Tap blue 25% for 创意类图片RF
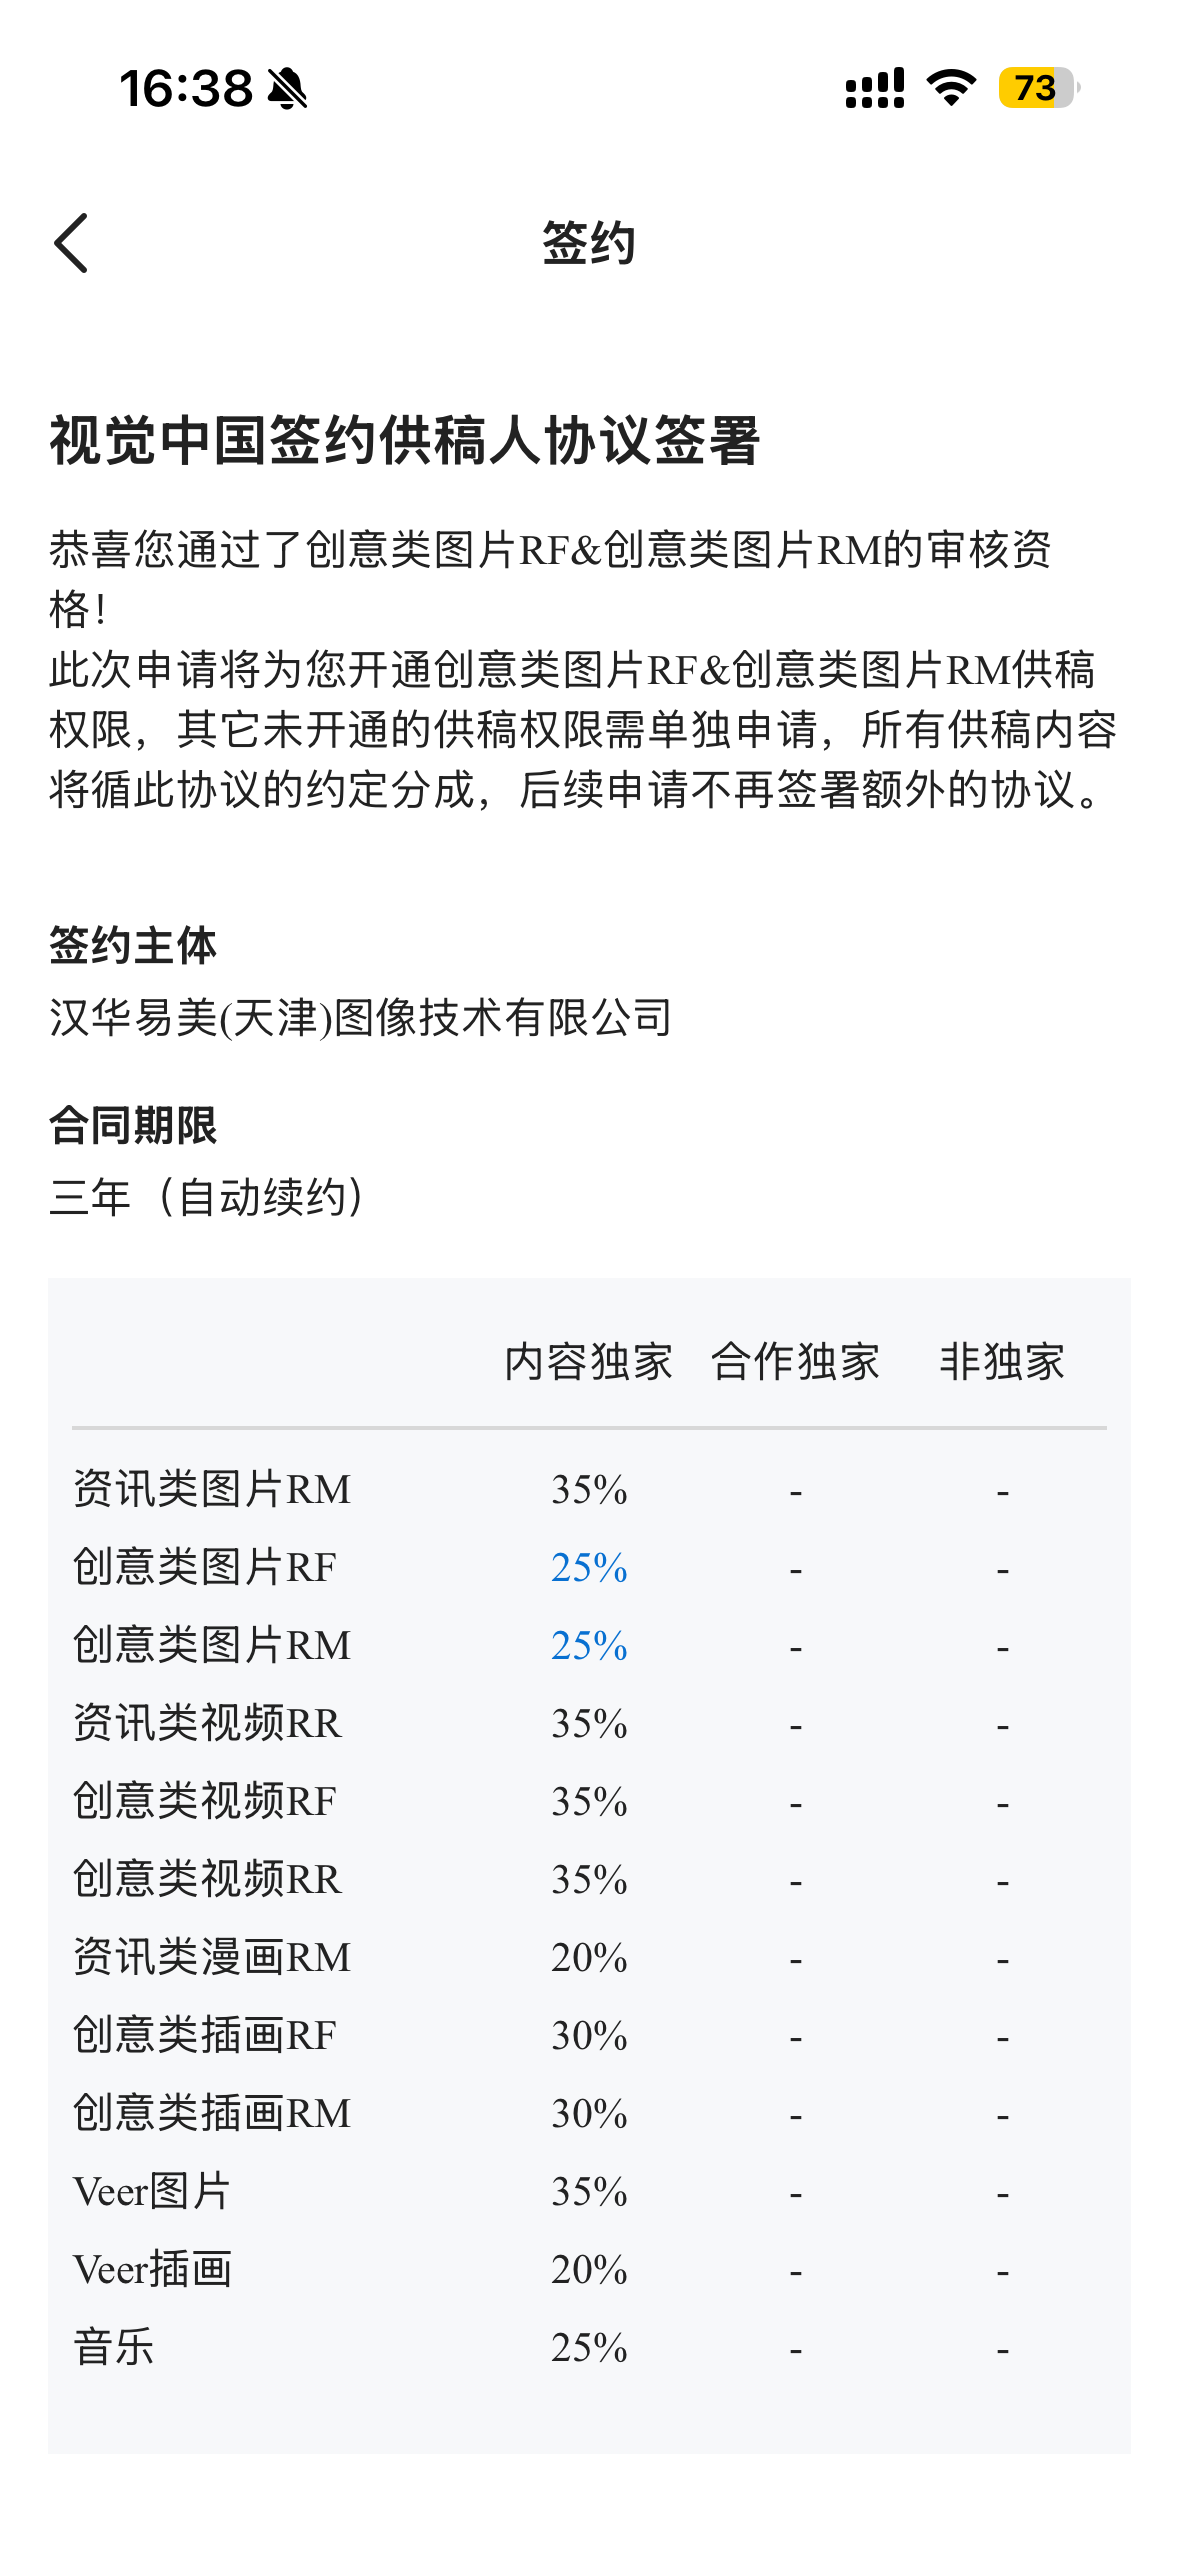Screen dimensions: 1179x2556 coord(589,1568)
